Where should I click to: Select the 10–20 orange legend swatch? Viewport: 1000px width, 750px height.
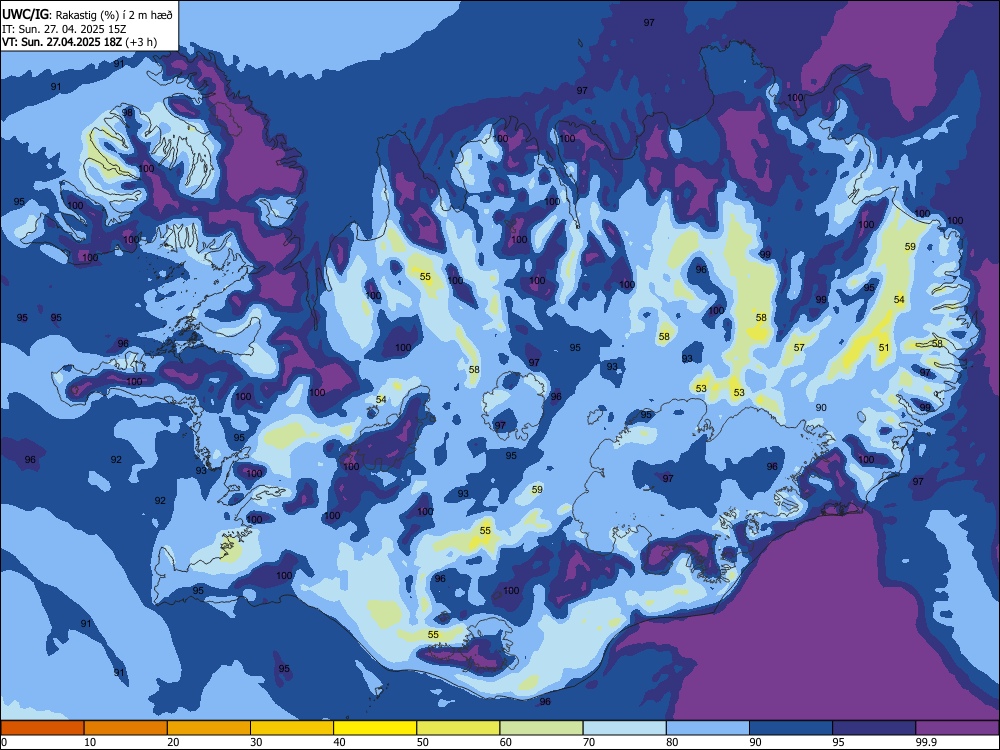[126, 728]
